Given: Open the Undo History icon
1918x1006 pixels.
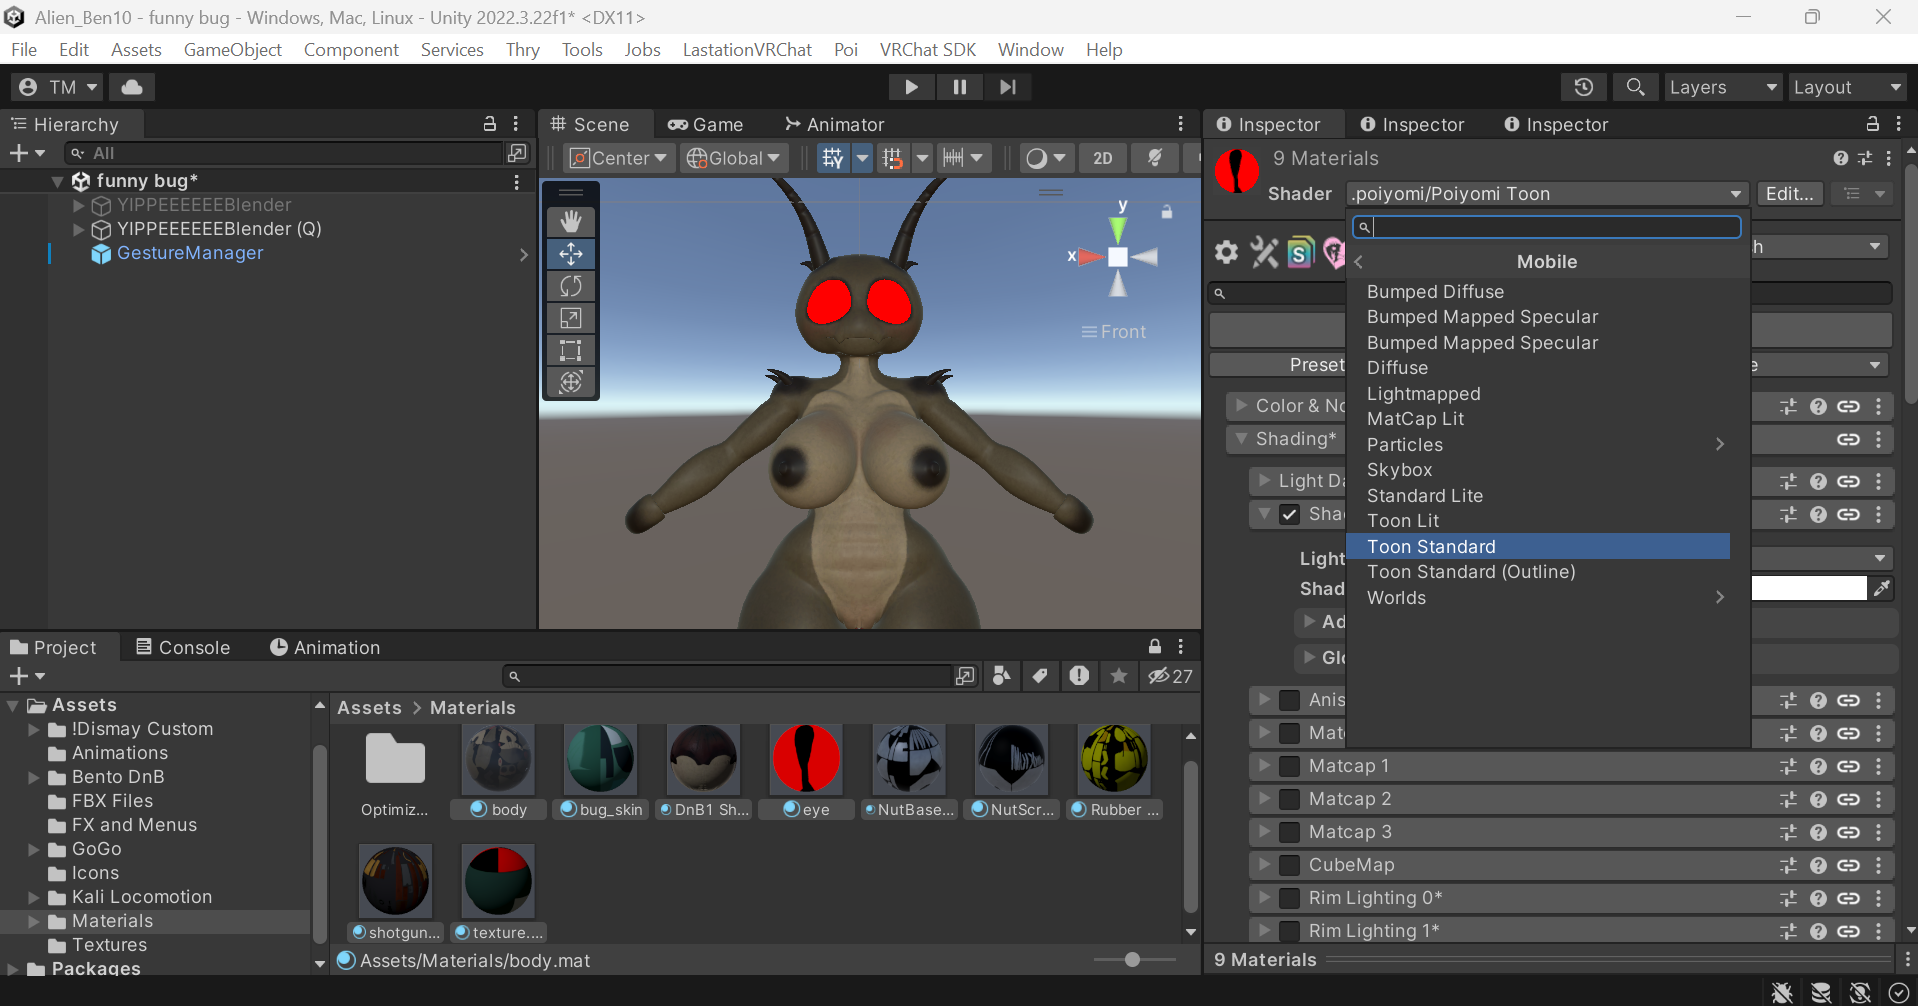Looking at the screenshot, I should coord(1583,87).
